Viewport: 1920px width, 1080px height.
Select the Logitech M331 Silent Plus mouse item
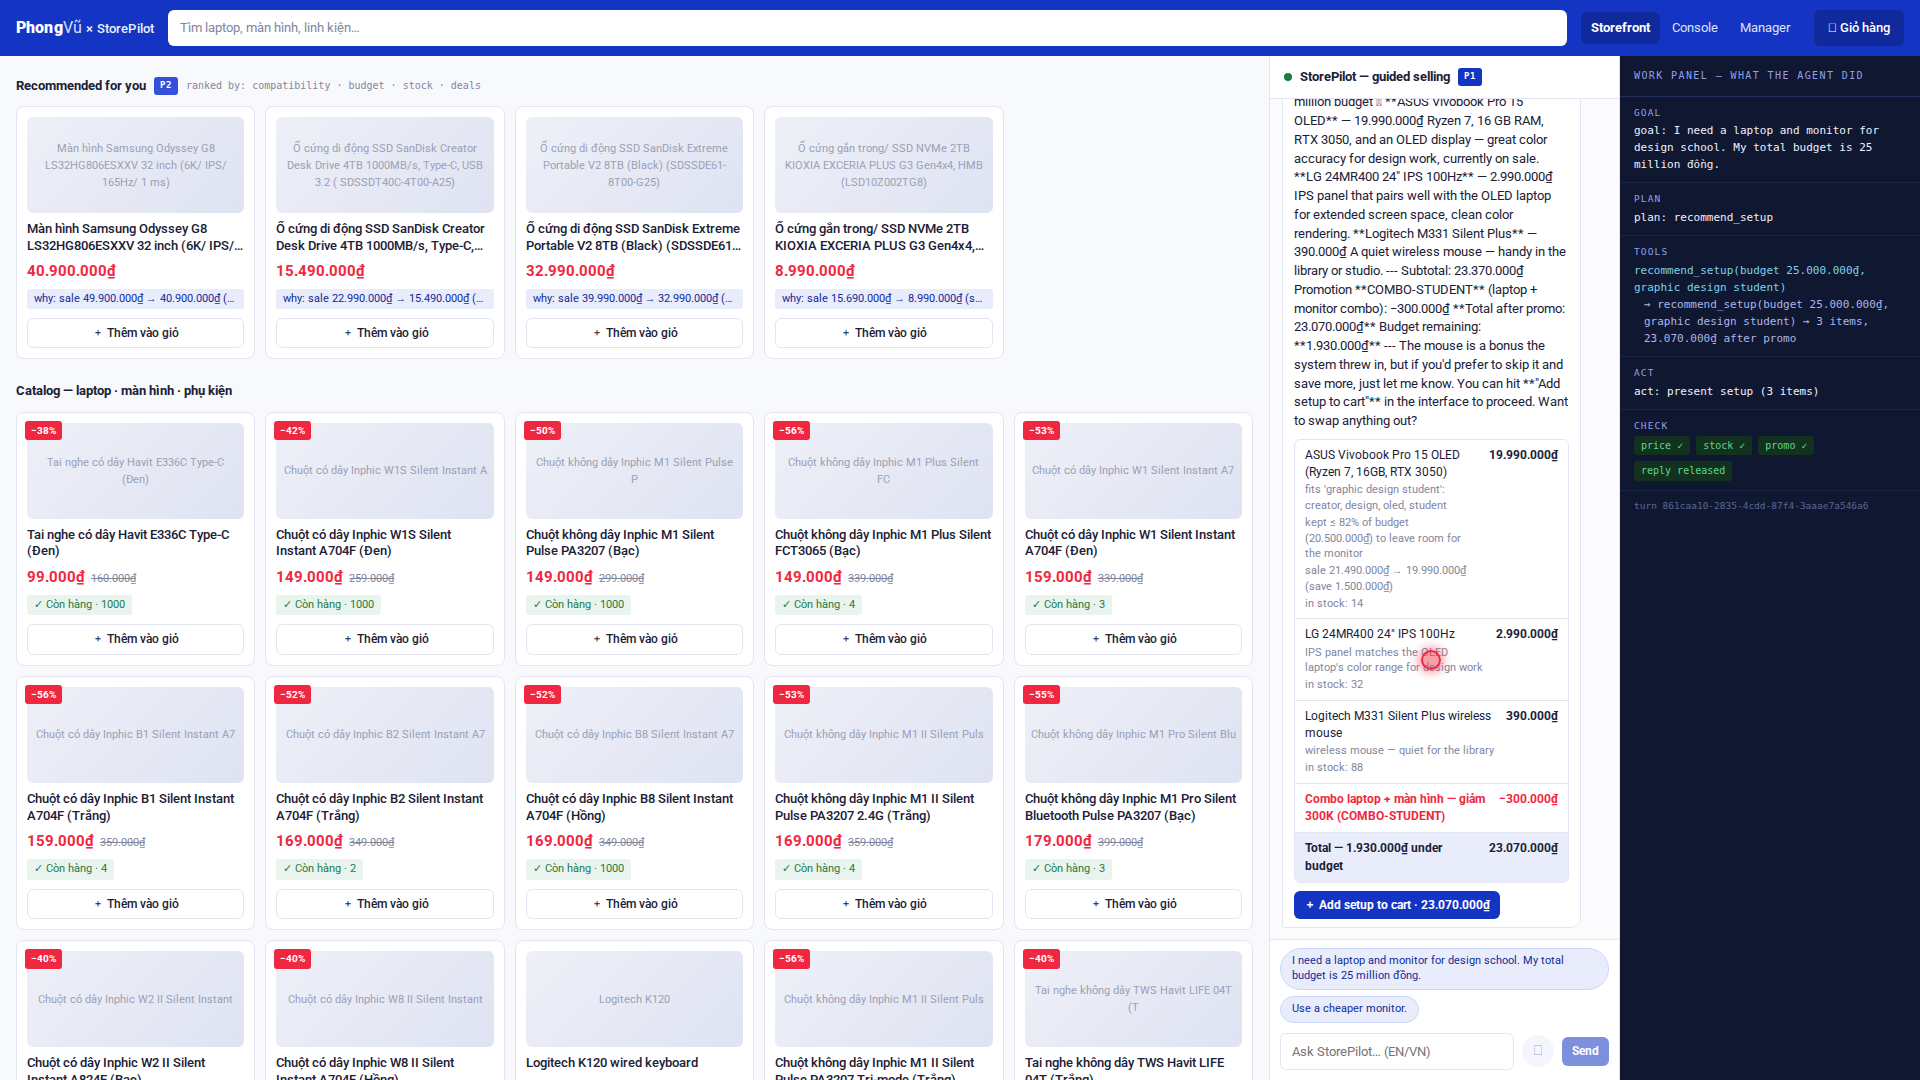coord(1431,741)
